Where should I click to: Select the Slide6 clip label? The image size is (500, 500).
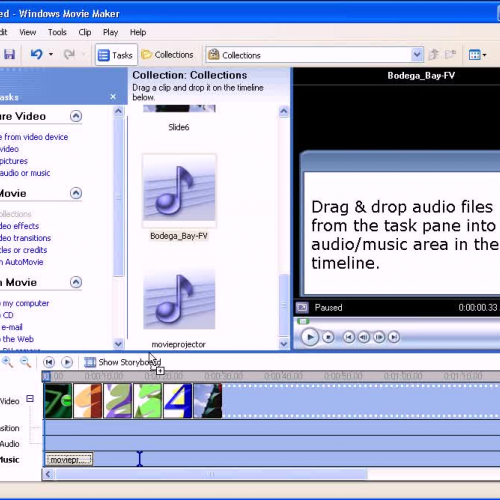pyautogui.click(x=179, y=127)
